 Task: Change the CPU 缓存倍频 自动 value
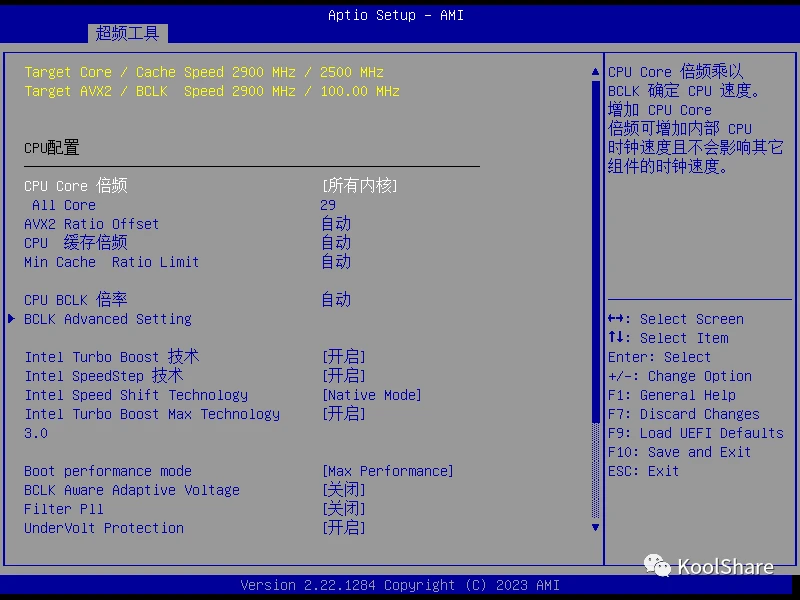click(336, 243)
